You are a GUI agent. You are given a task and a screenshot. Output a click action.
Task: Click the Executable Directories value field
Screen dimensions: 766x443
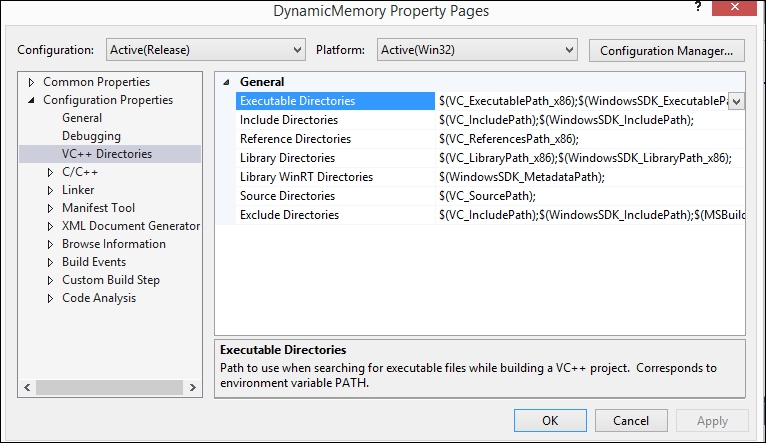tap(581, 101)
